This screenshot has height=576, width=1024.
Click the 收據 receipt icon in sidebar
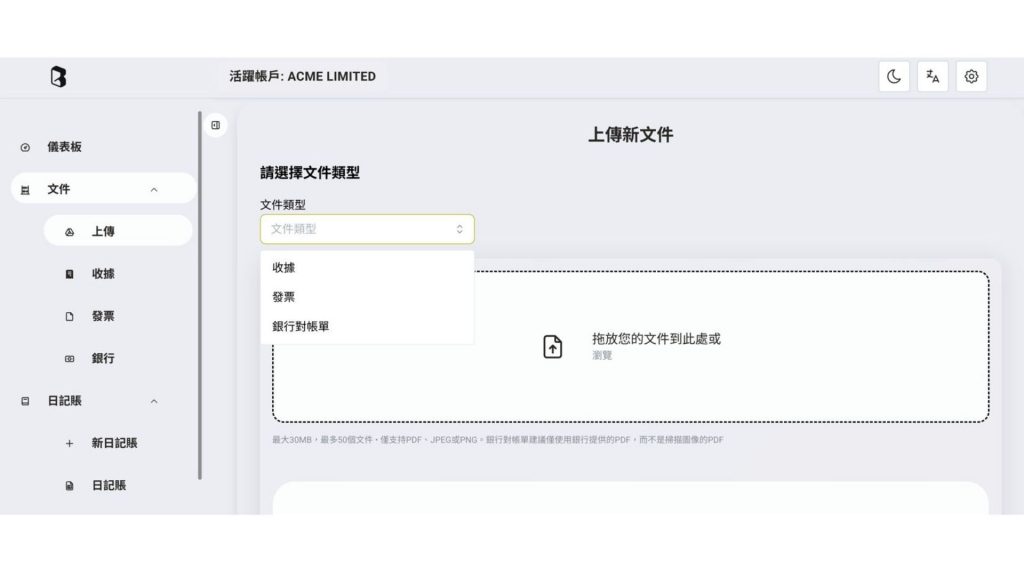pos(70,274)
